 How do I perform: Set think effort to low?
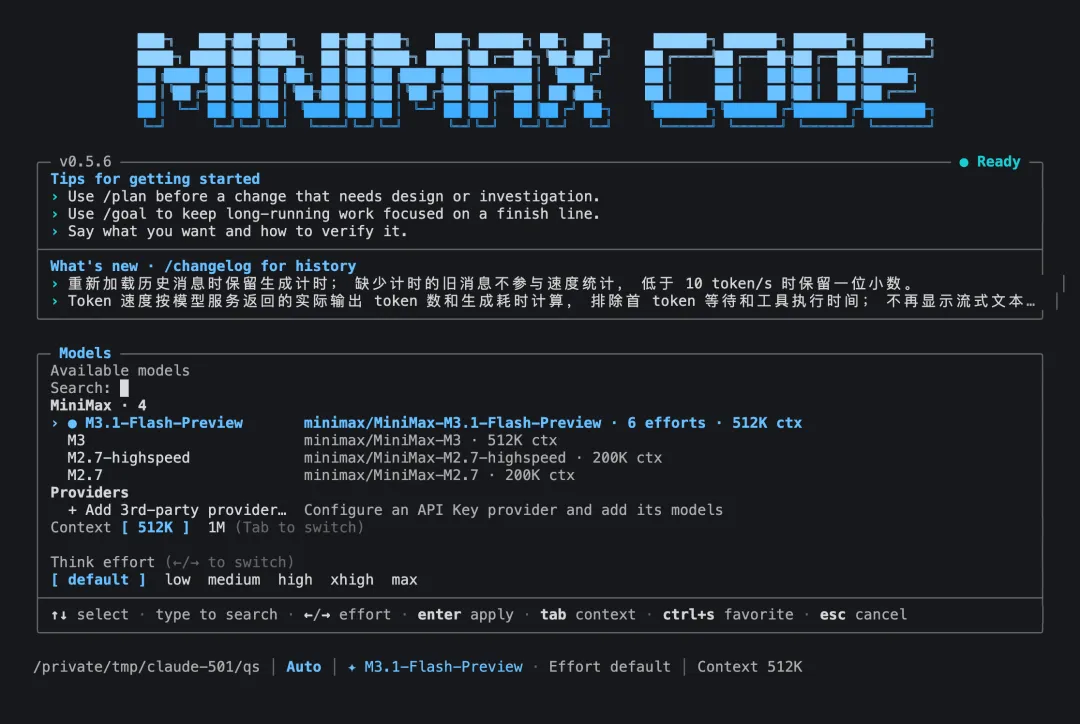coord(178,580)
